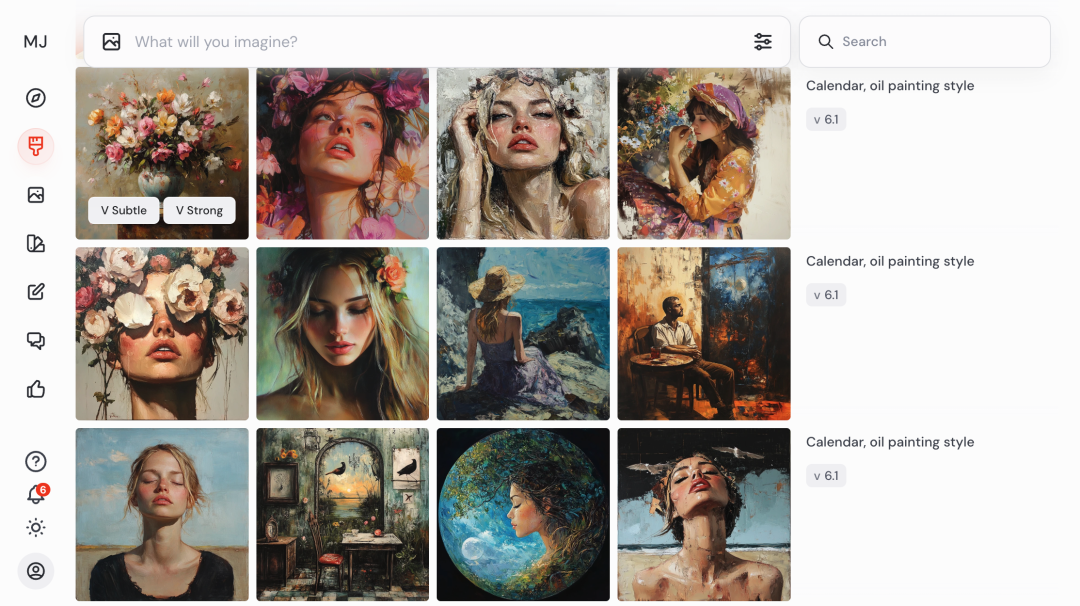The height and width of the screenshot is (606, 1080).
Task: Click the prompt text beside the seated man painting
Action: click(x=890, y=262)
